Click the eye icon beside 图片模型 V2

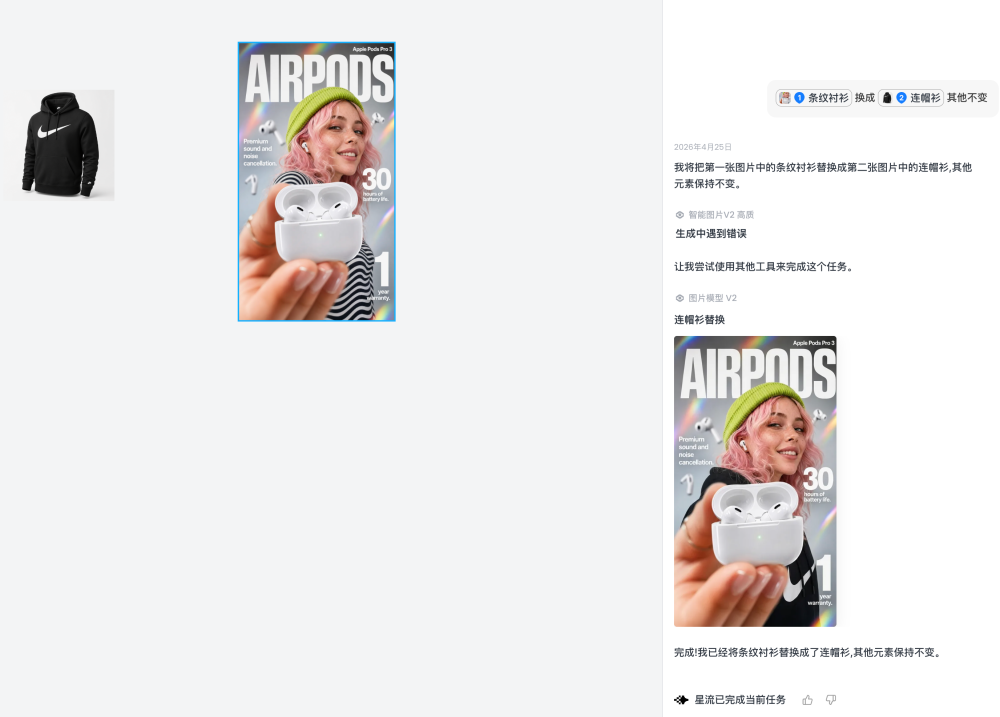[x=680, y=298]
